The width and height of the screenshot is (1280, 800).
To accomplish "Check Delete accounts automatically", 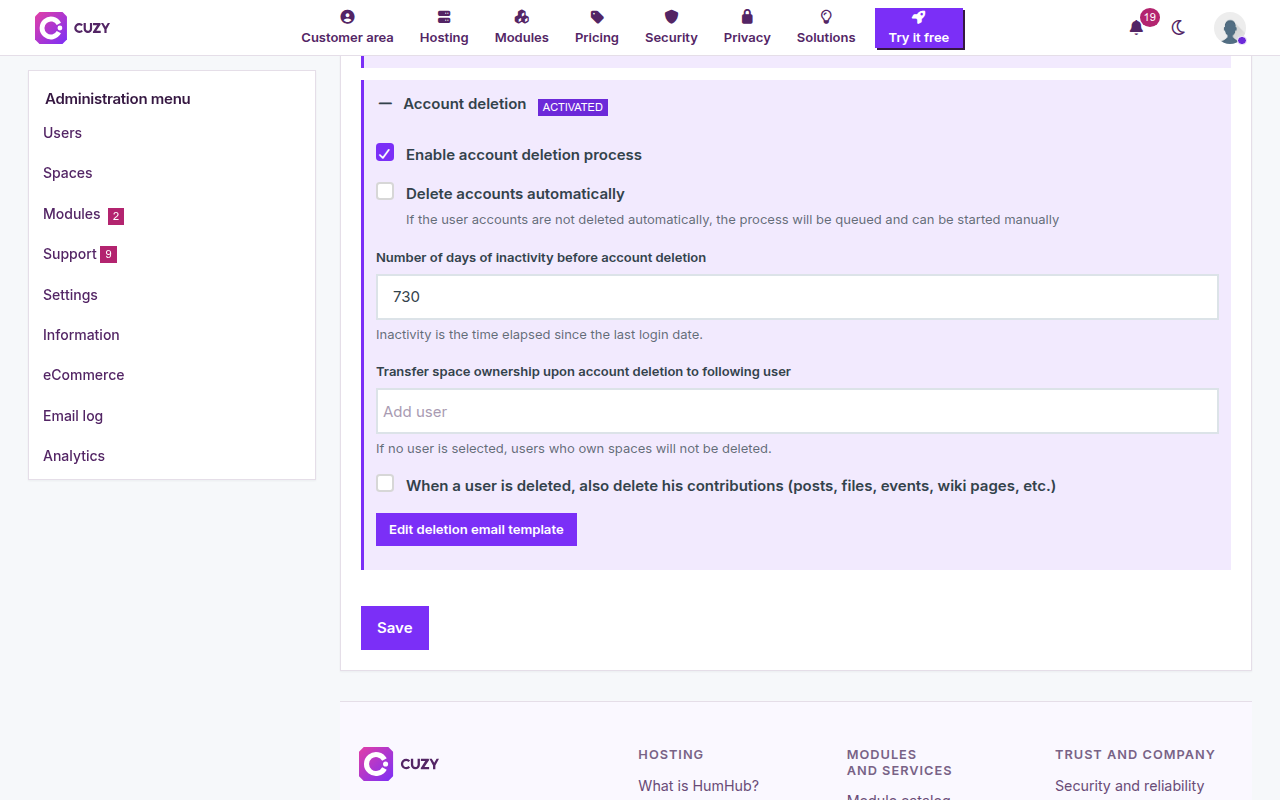I will pyautogui.click(x=385, y=192).
